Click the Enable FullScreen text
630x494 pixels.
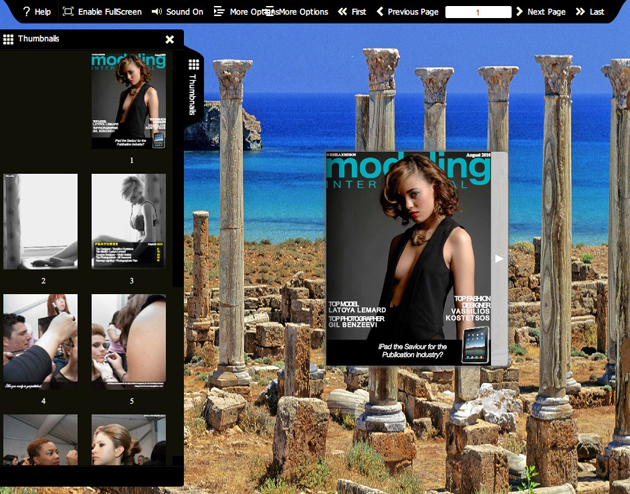(x=110, y=12)
